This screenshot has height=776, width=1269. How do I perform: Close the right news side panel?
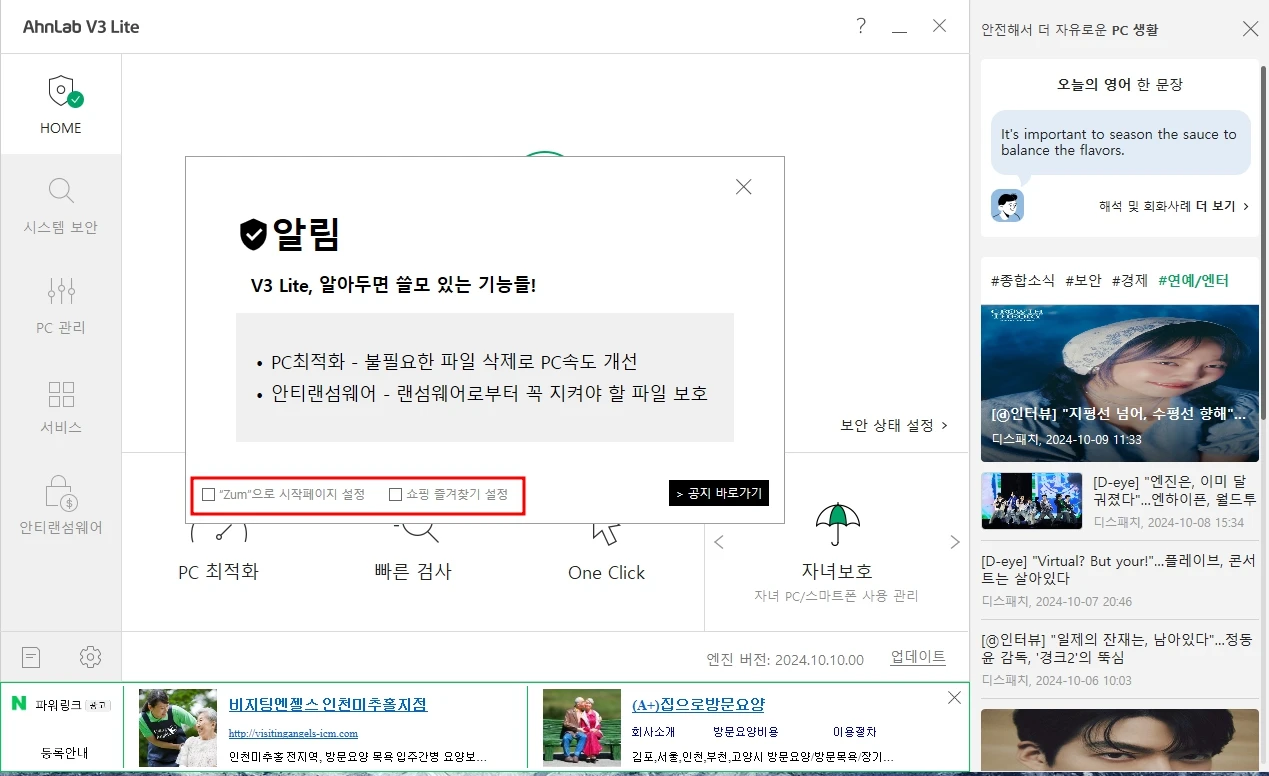pos(1250,29)
